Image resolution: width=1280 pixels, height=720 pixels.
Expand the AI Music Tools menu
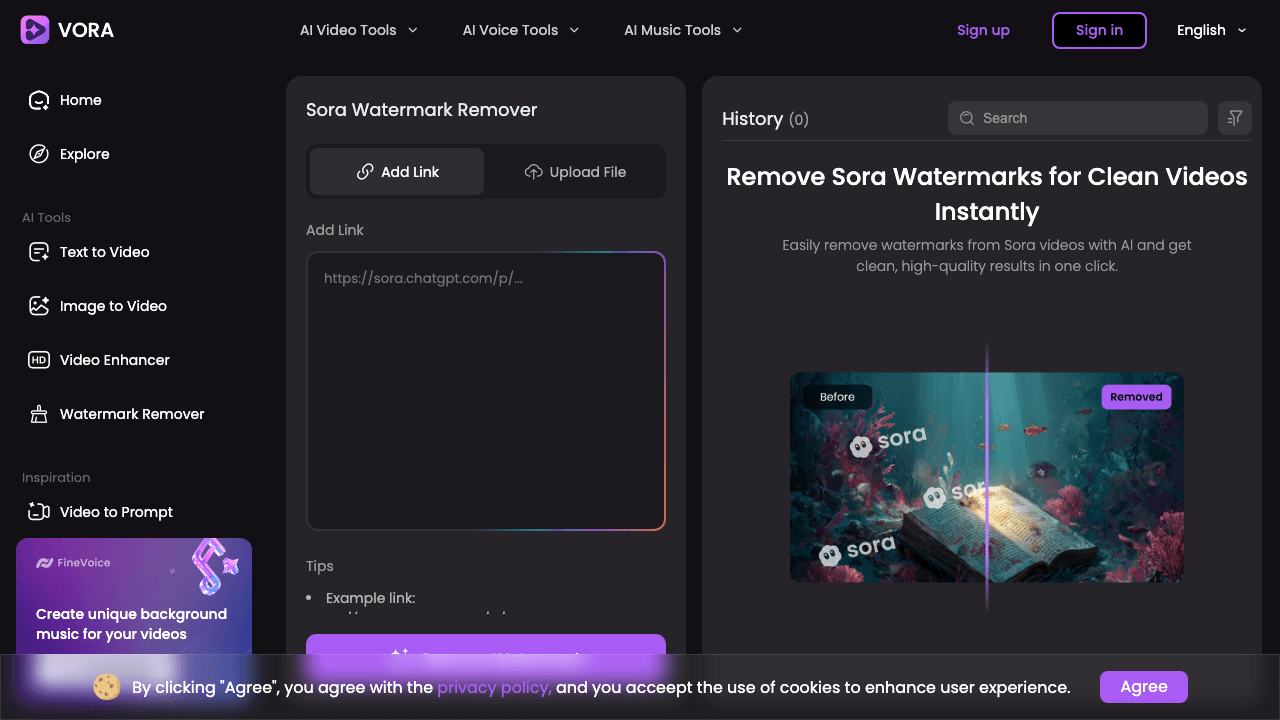[x=682, y=30]
